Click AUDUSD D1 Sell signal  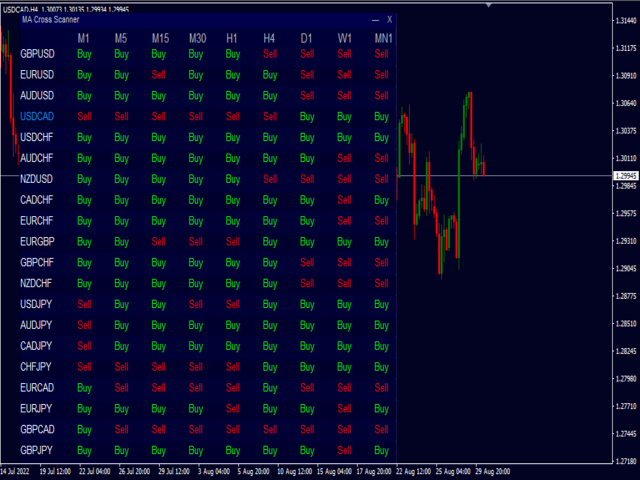tap(307, 96)
